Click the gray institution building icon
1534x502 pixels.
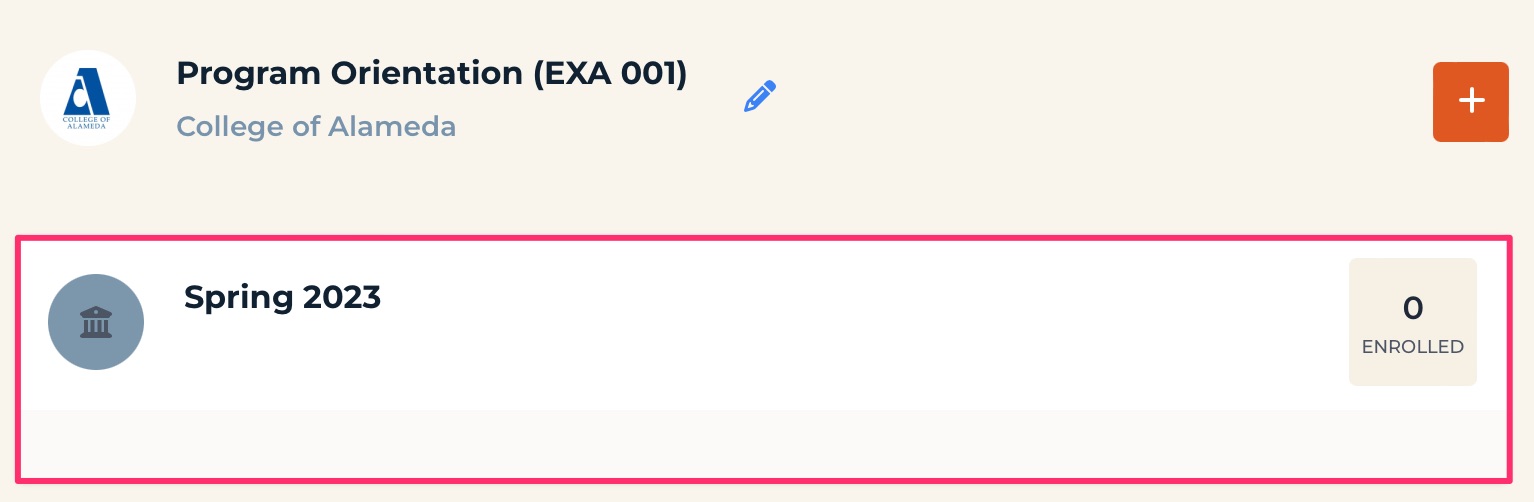pos(96,323)
